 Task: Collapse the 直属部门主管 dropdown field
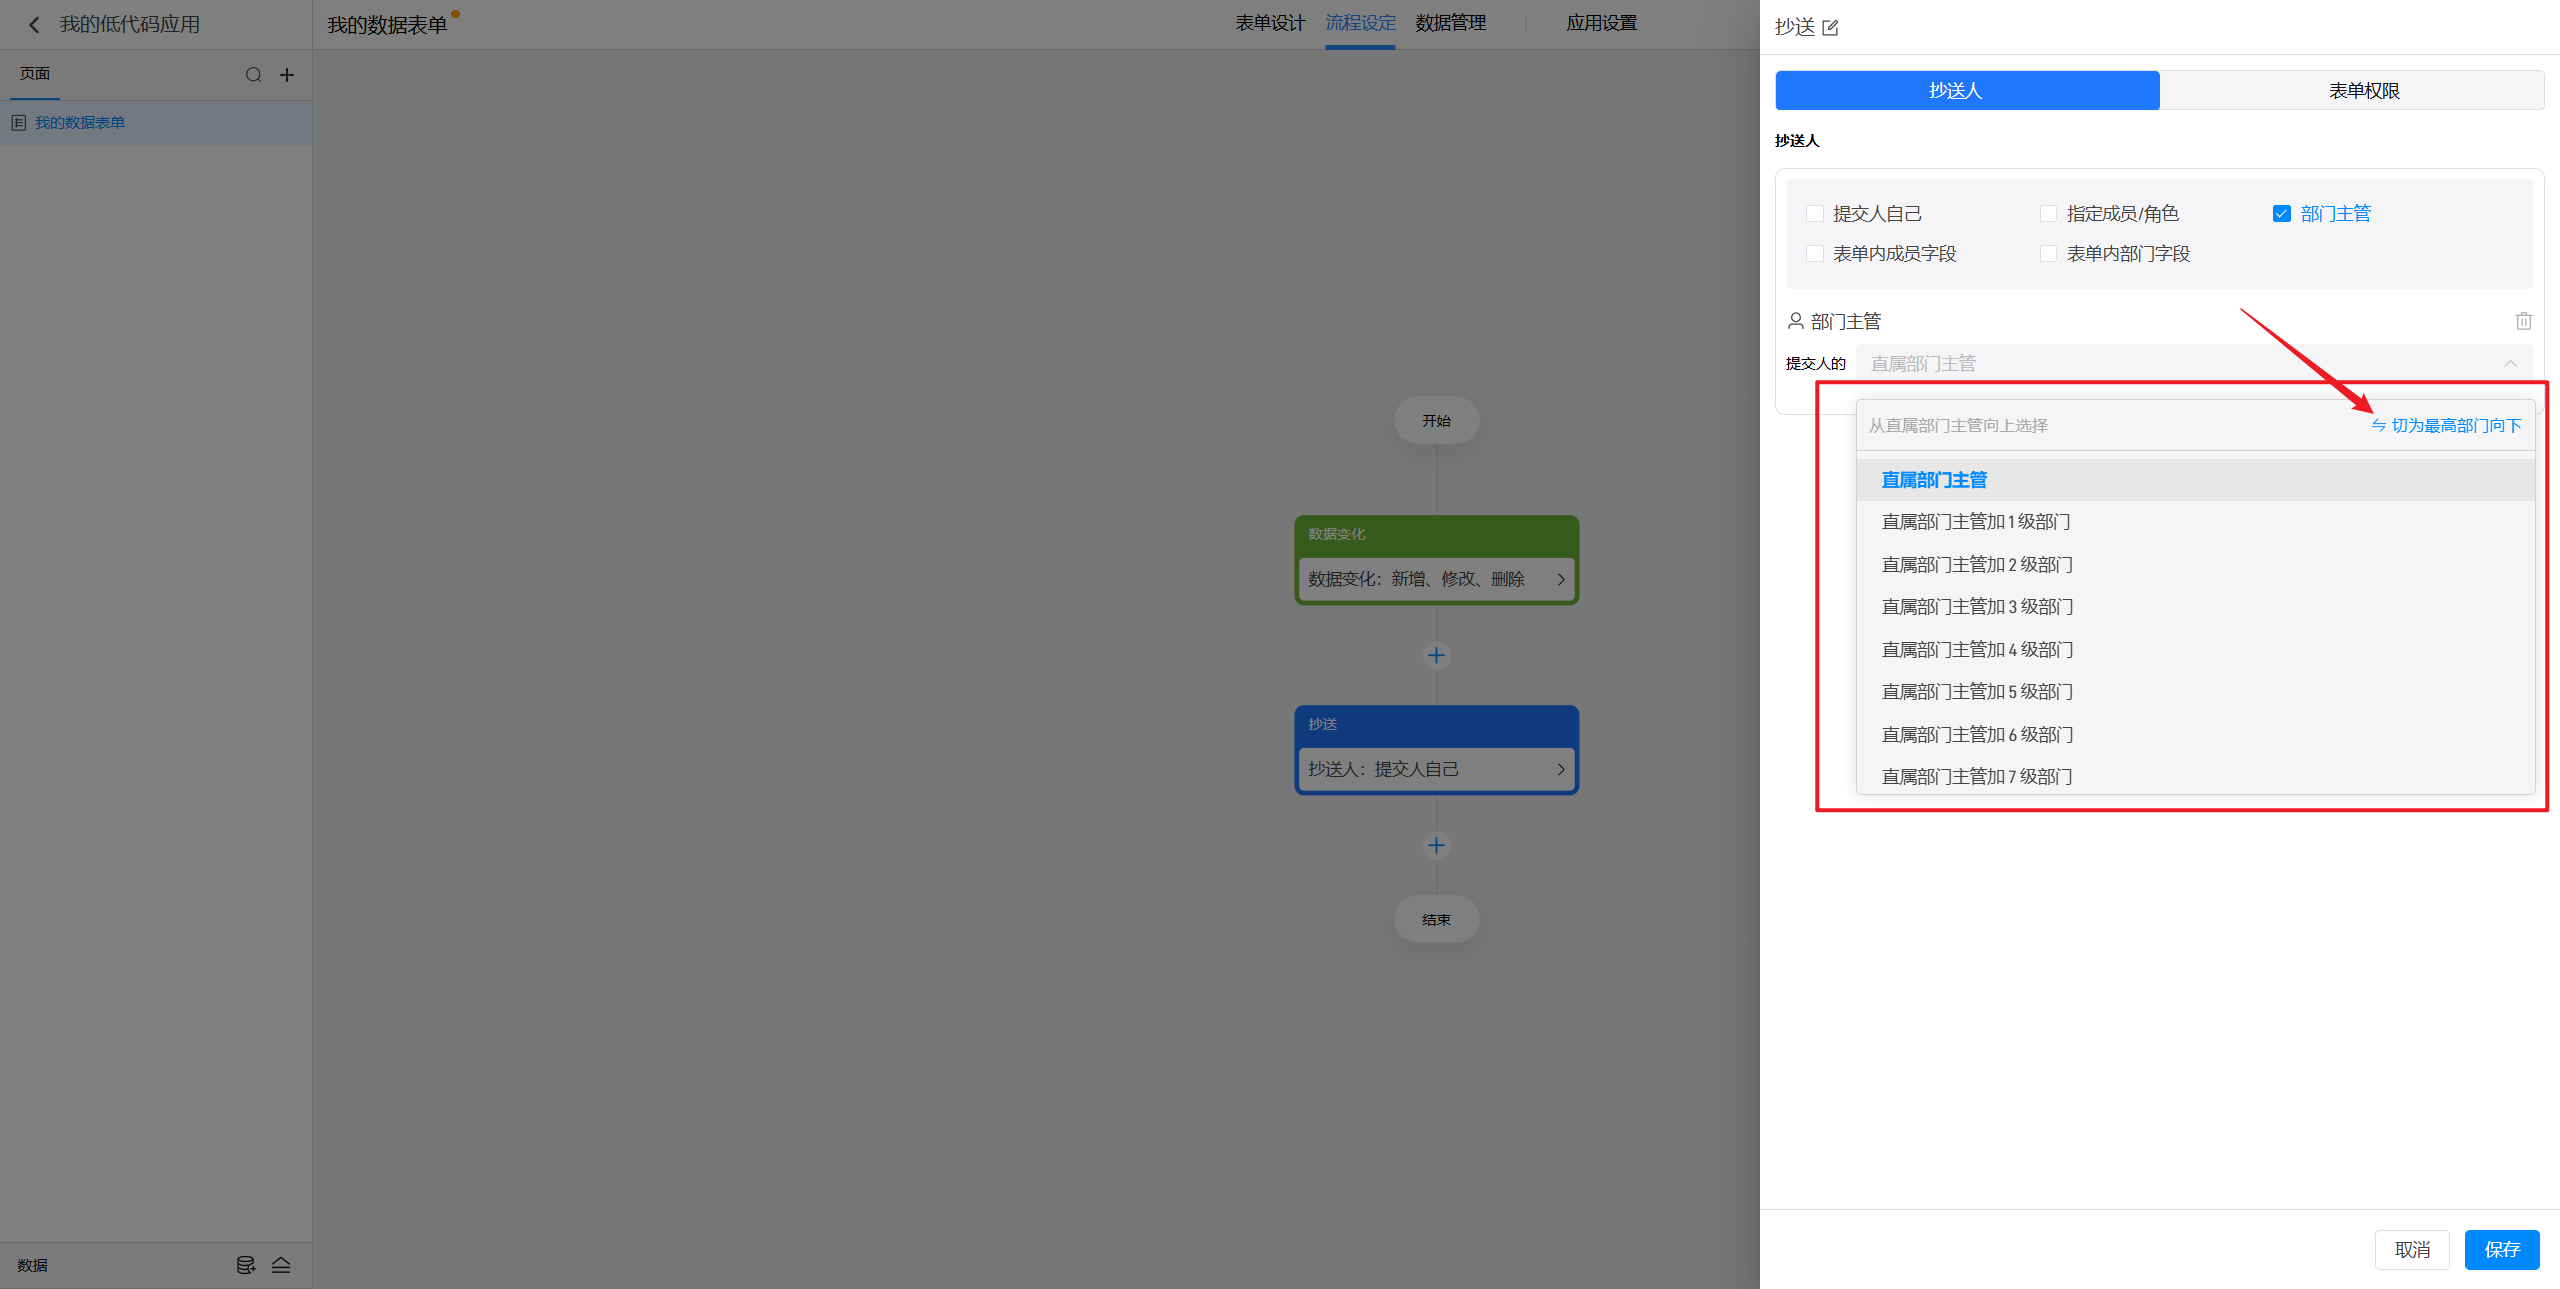(2510, 364)
